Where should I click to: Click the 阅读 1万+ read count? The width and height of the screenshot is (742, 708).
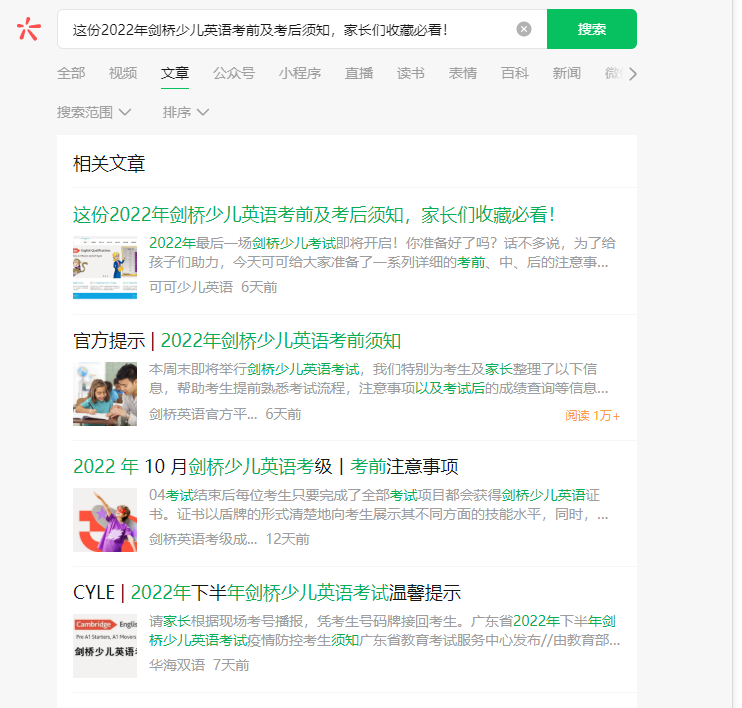pos(592,416)
